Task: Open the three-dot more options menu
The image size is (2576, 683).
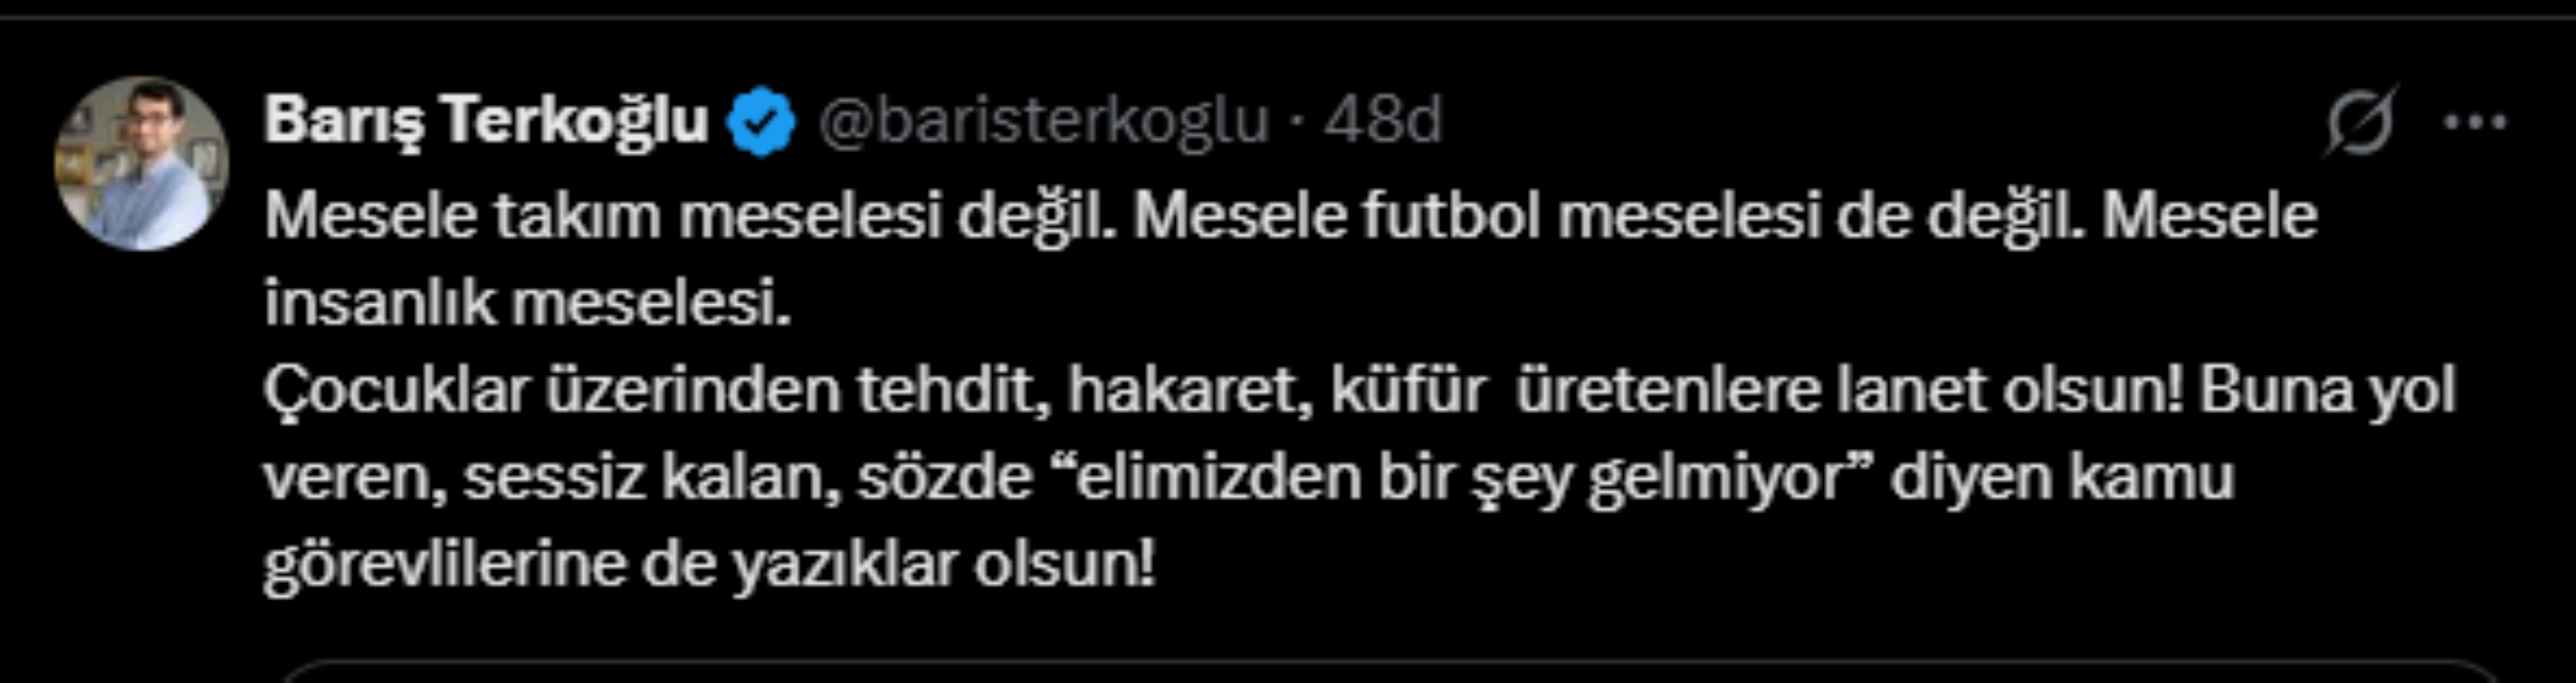Action: click(x=2475, y=122)
